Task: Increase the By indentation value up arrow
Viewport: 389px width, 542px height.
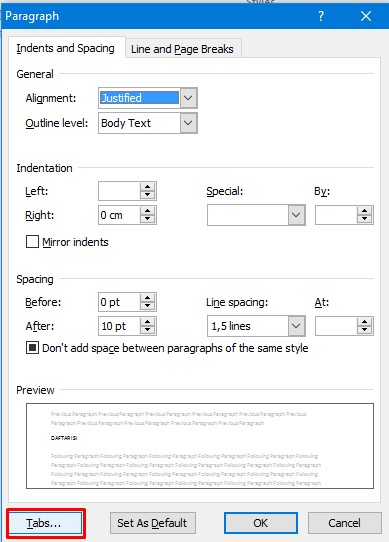Action: (x=364, y=211)
